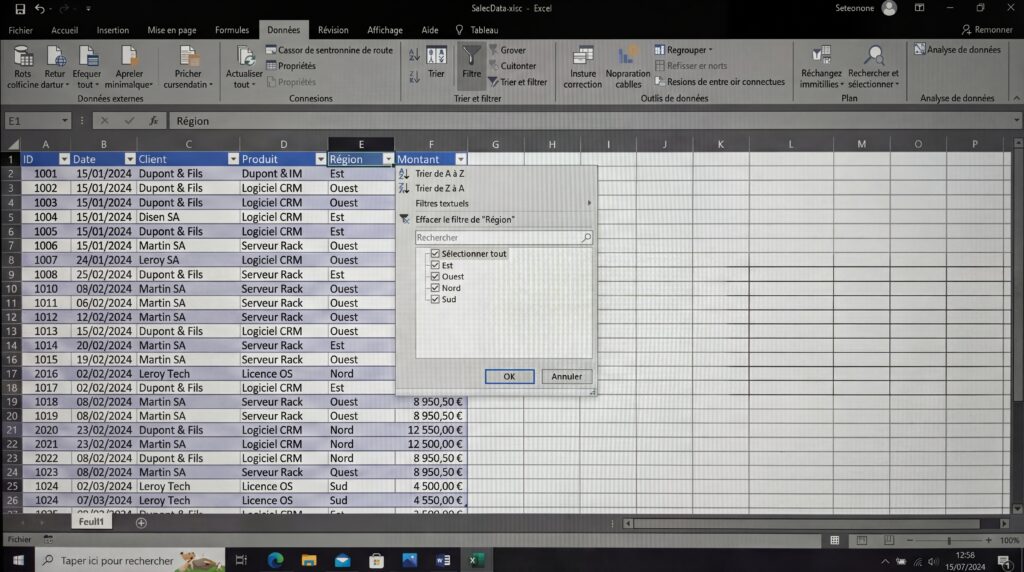1024x572 pixels.
Task: Click the Trier et filtrer advanced item
Action: tap(518, 82)
